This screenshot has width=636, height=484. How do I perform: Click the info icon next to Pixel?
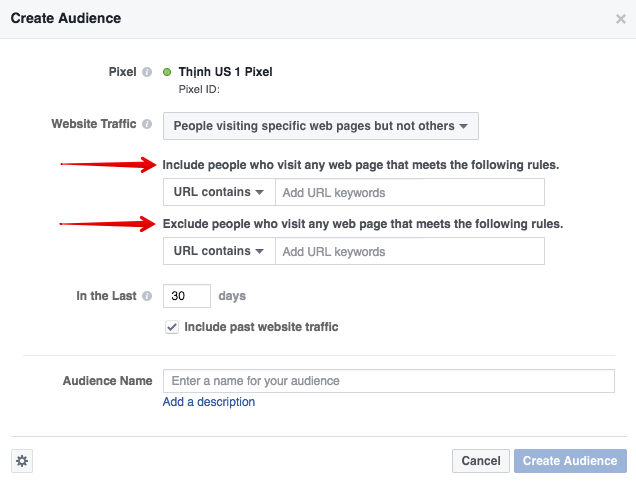[147, 72]
